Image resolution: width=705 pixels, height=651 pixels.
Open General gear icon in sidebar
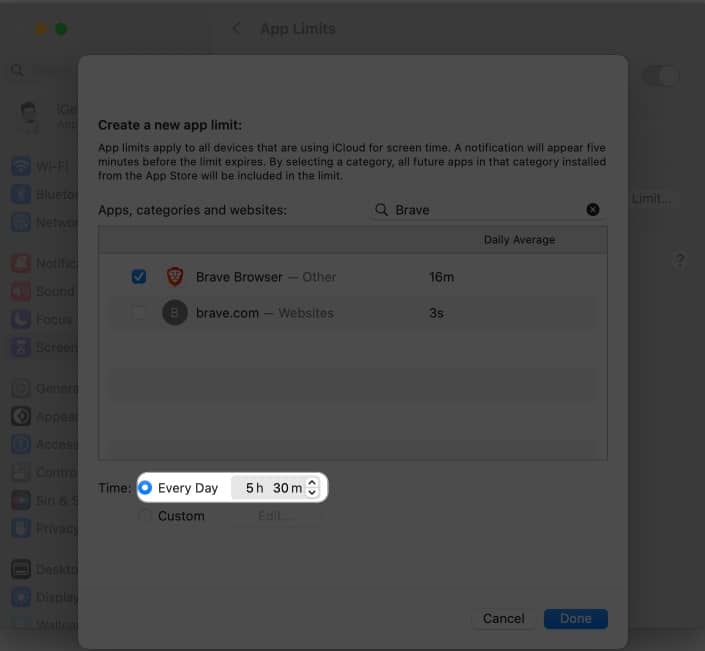coord(21,388)
